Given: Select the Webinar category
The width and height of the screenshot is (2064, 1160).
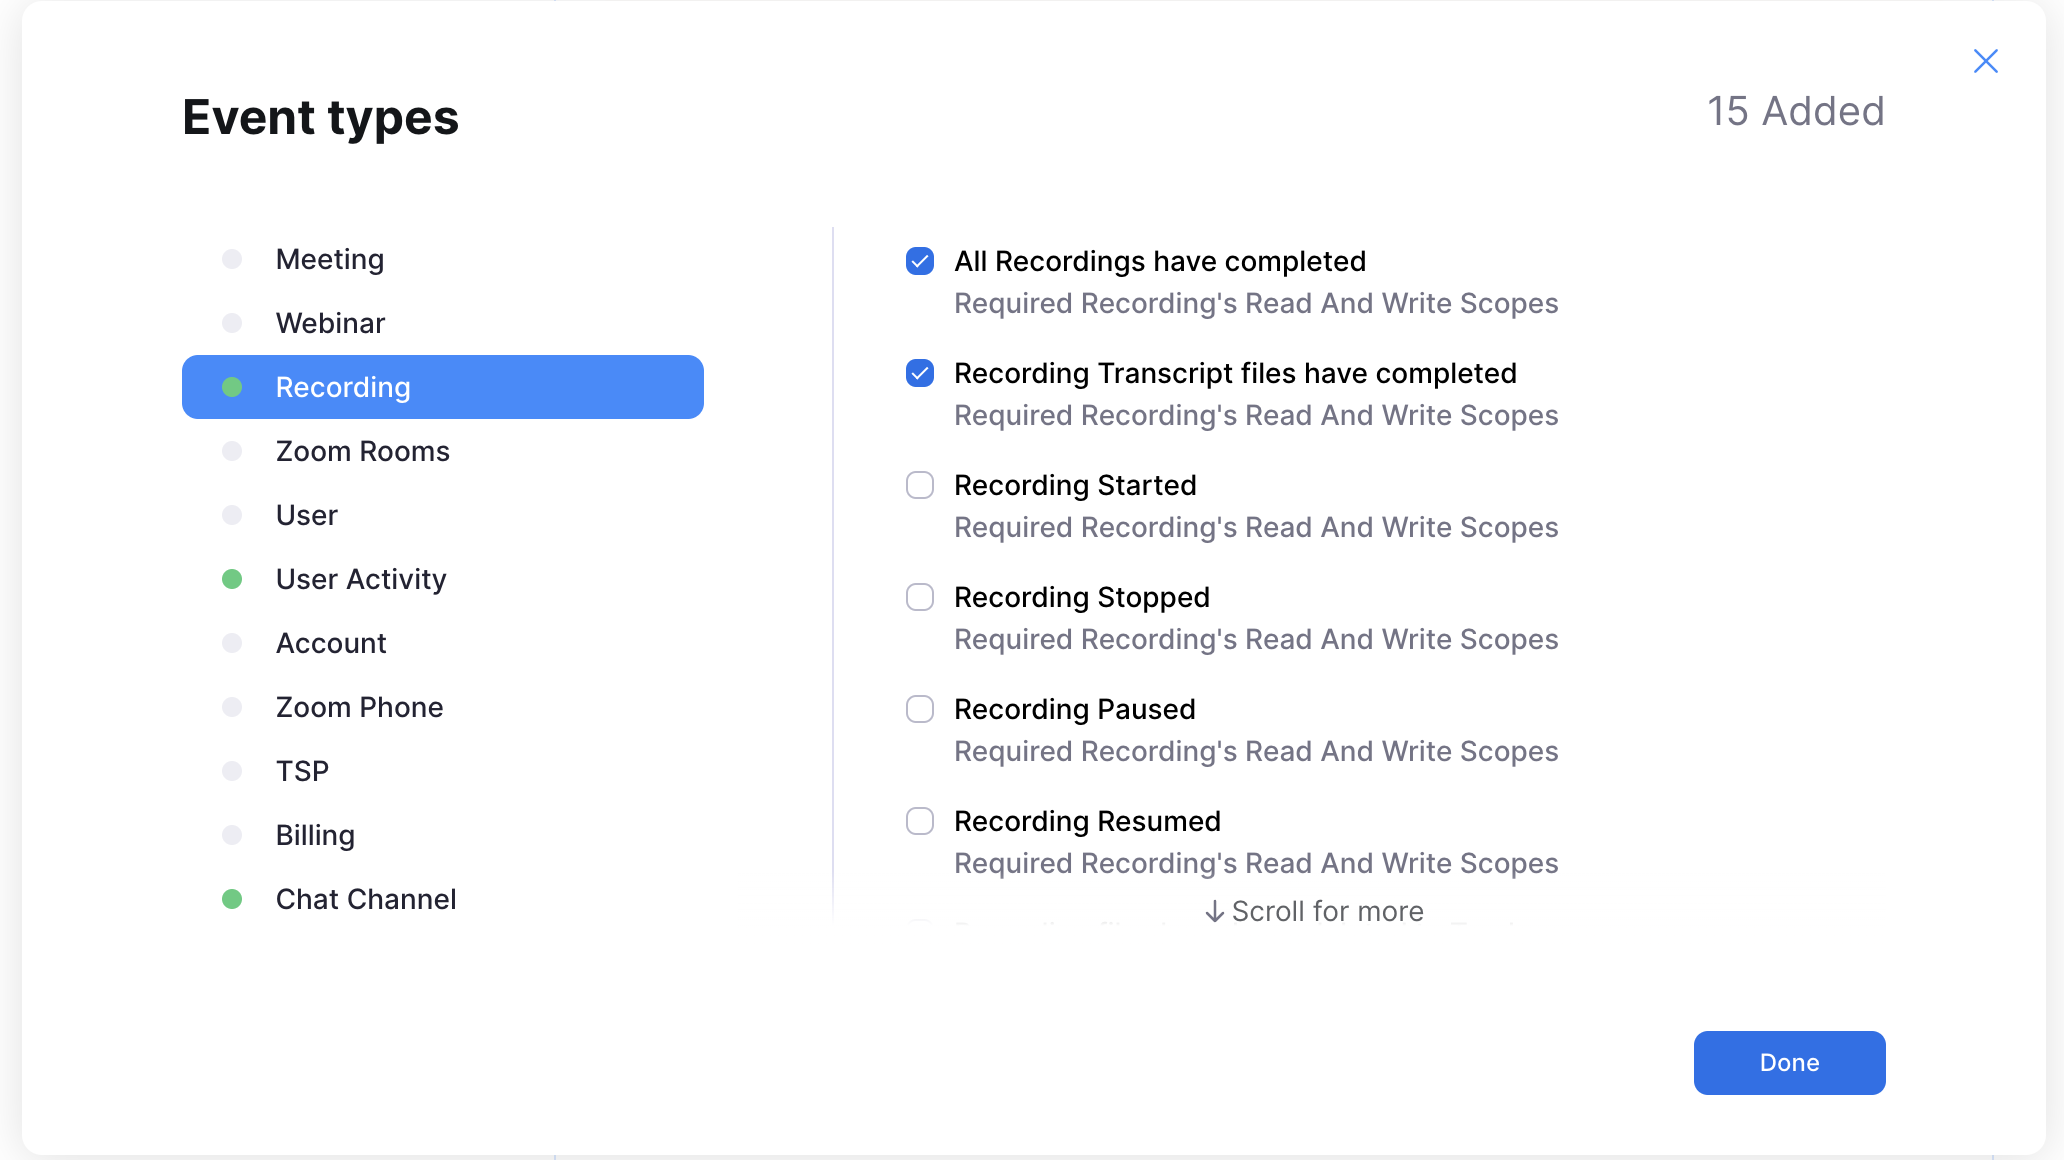Looking at the screenshot, I should click(330, 323).
